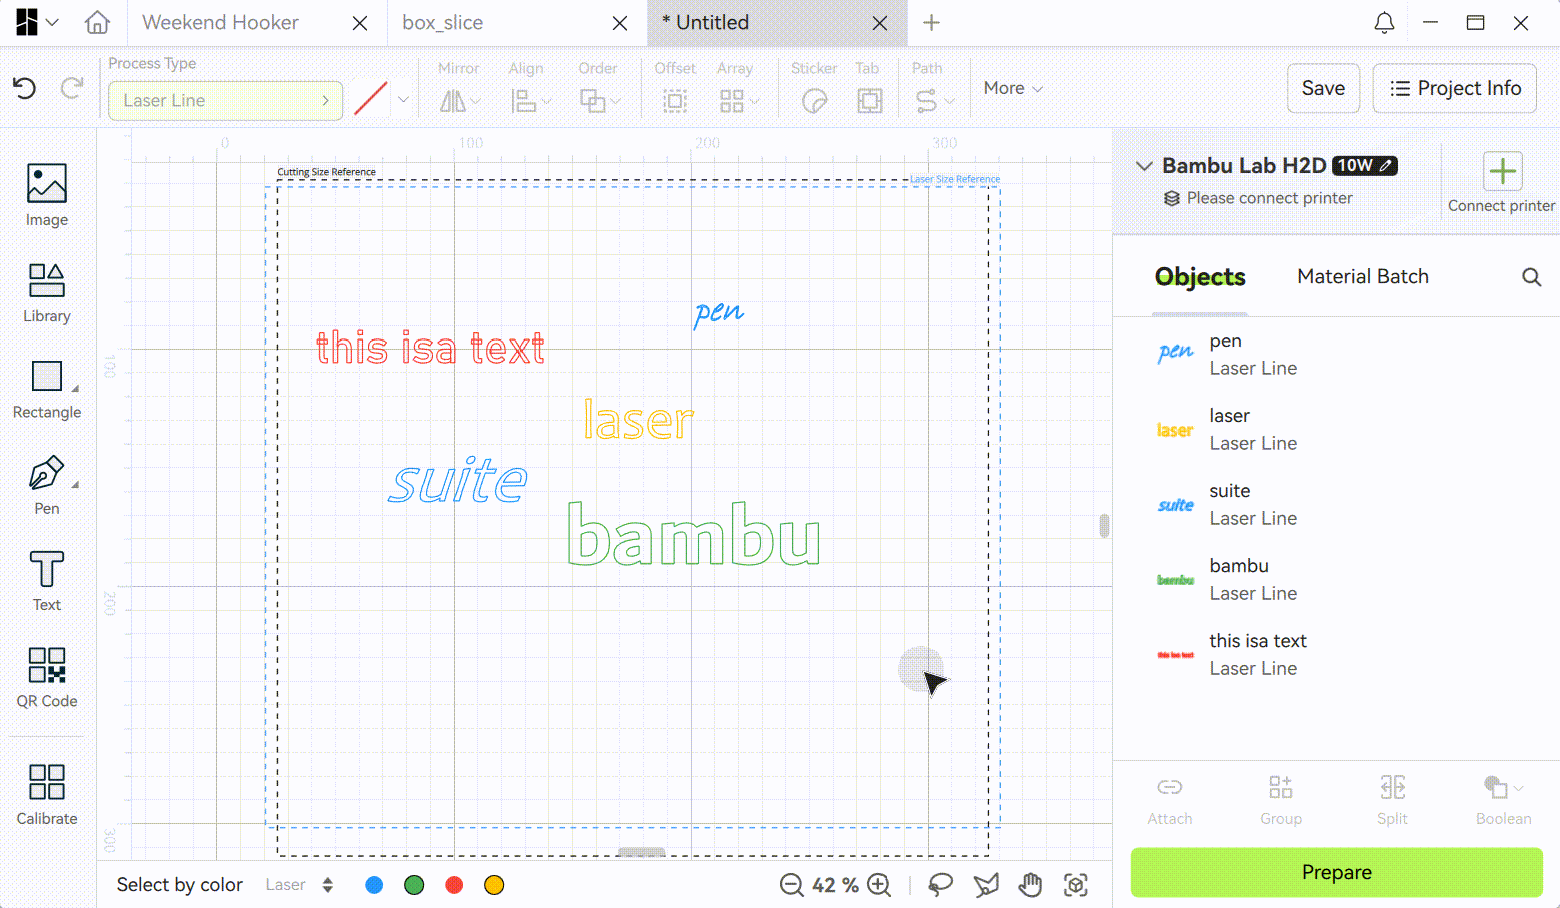1560x908 pixels.
Task: Click the Attach button
Action: coord(1170,800)
